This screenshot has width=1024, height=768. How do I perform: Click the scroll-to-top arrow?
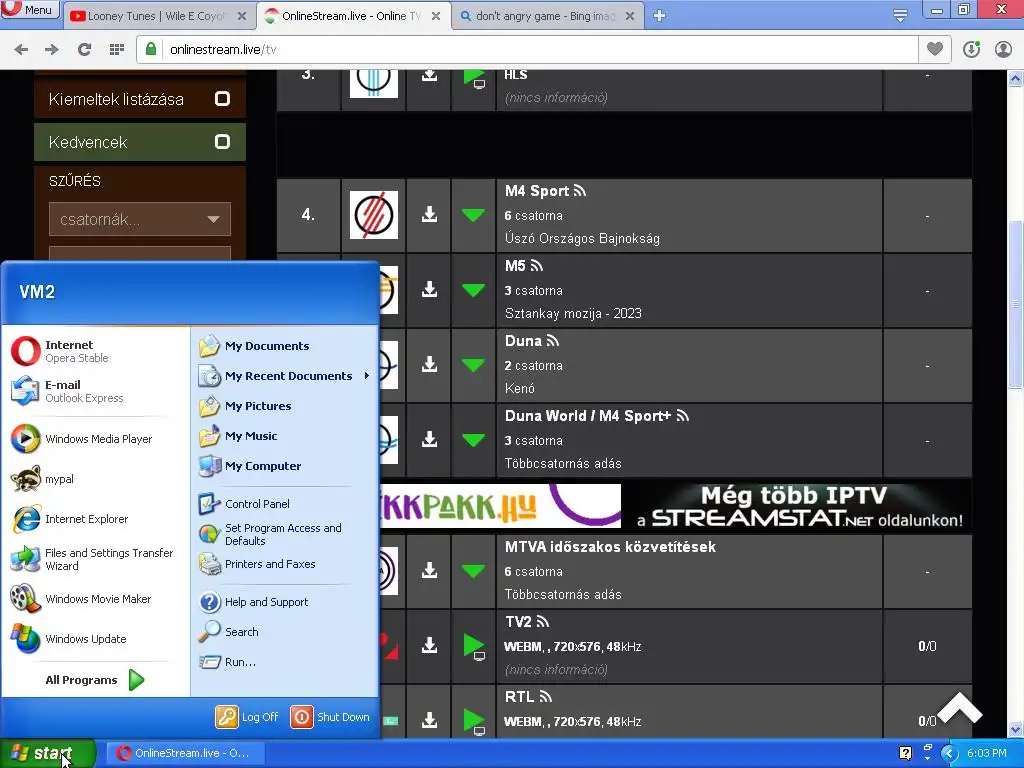(x=959, y=708)
